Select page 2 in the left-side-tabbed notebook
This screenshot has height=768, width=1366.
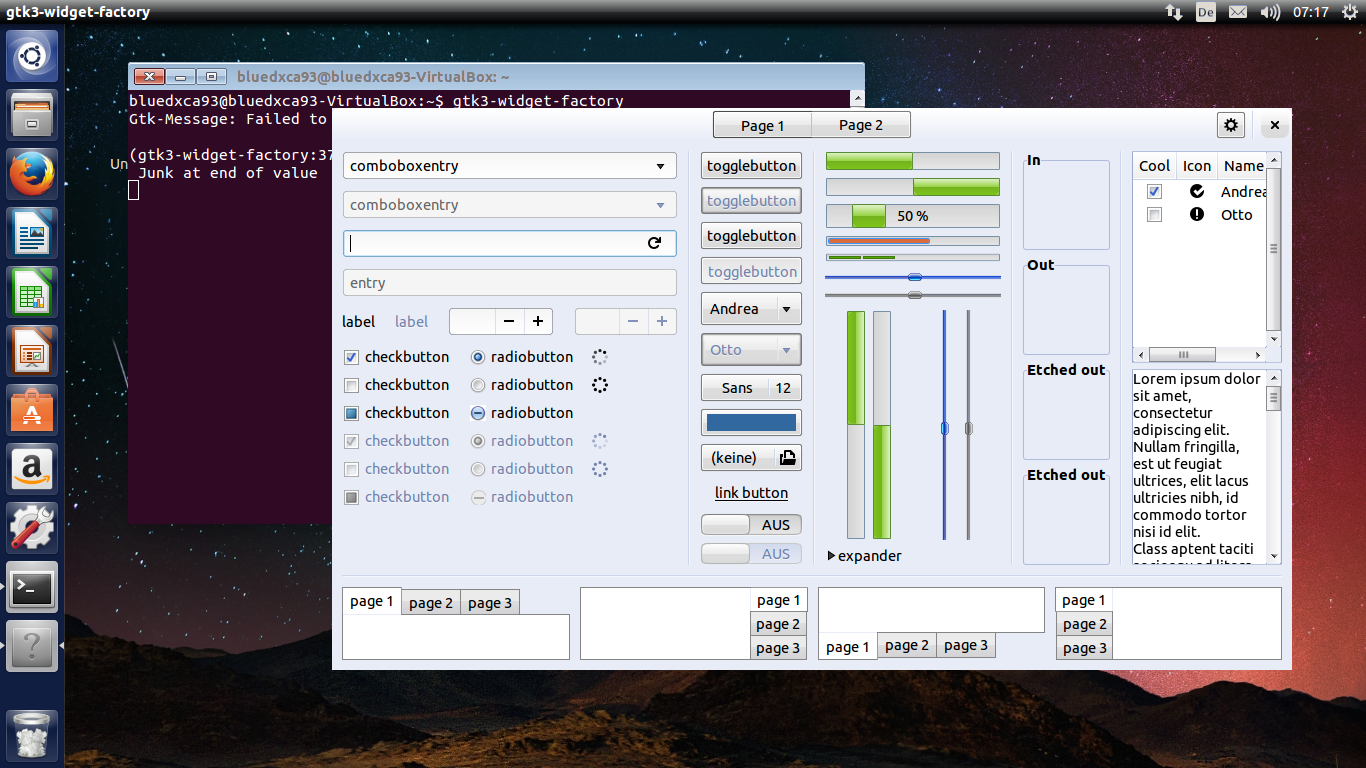coord(1085,624)
